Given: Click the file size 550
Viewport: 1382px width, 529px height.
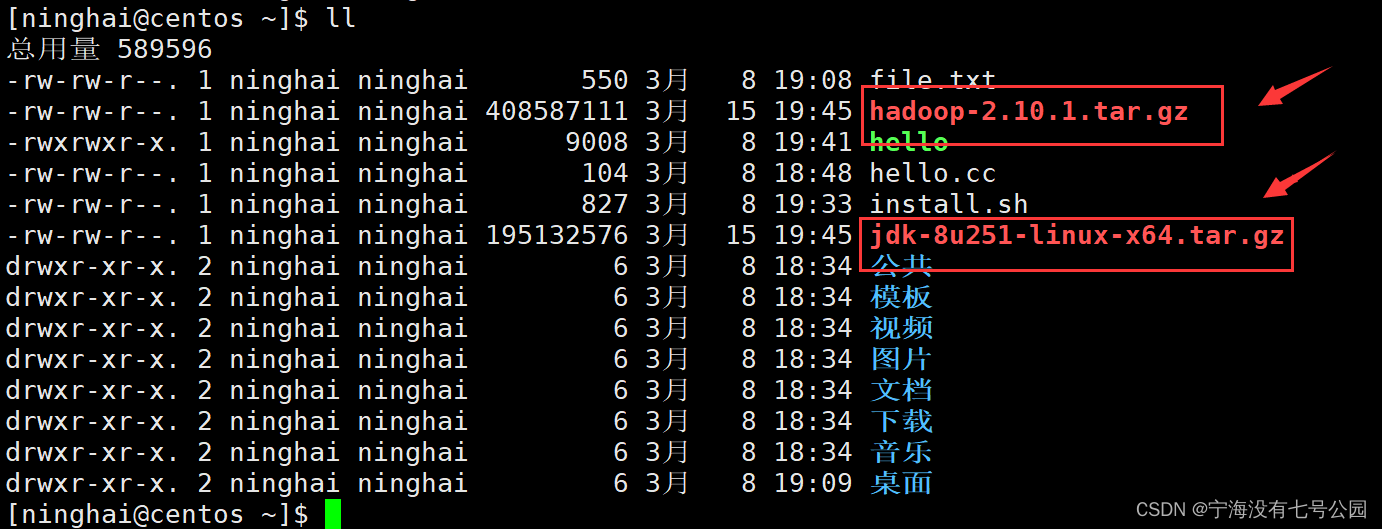Looking at the screenshot, I should 605,79.
